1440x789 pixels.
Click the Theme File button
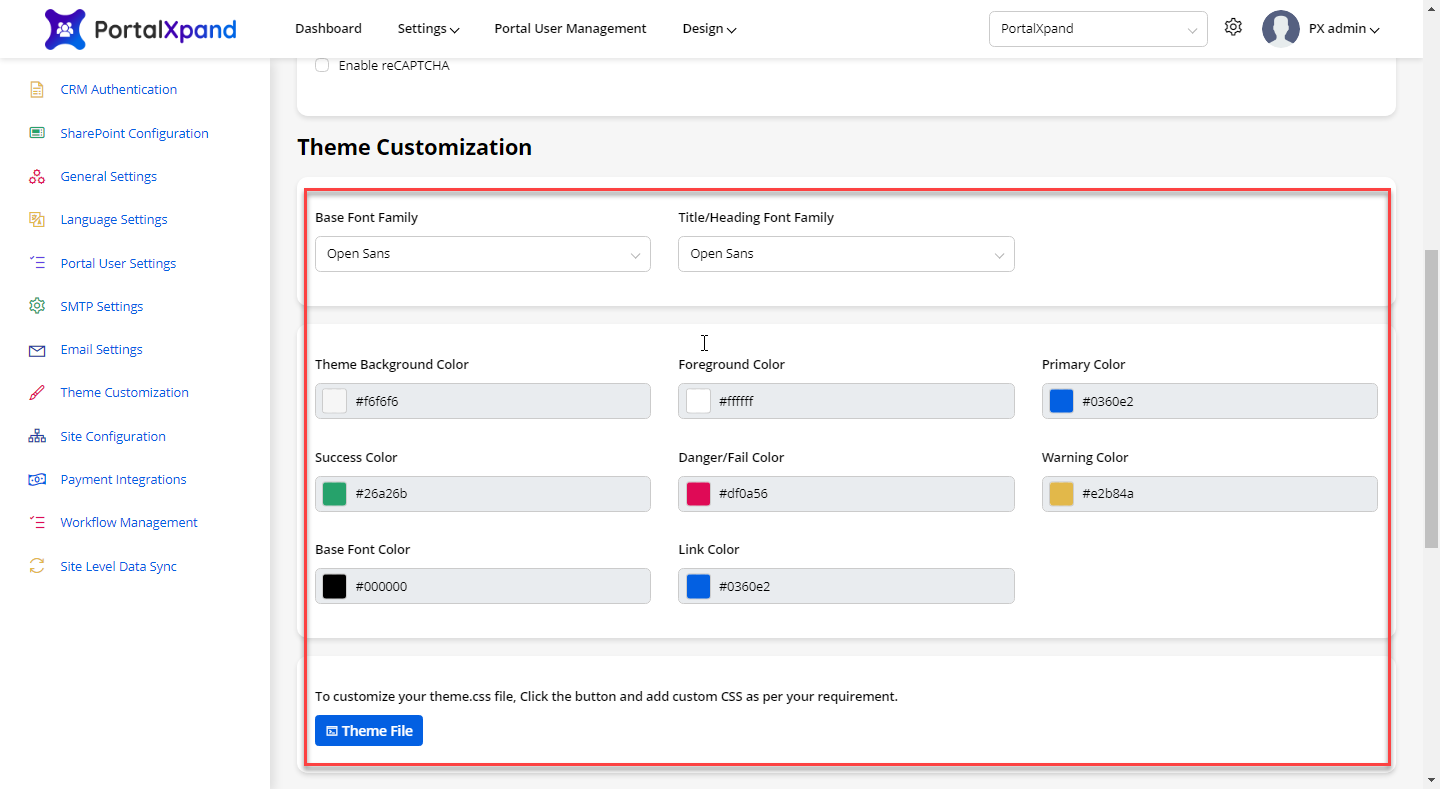[369, 731]
